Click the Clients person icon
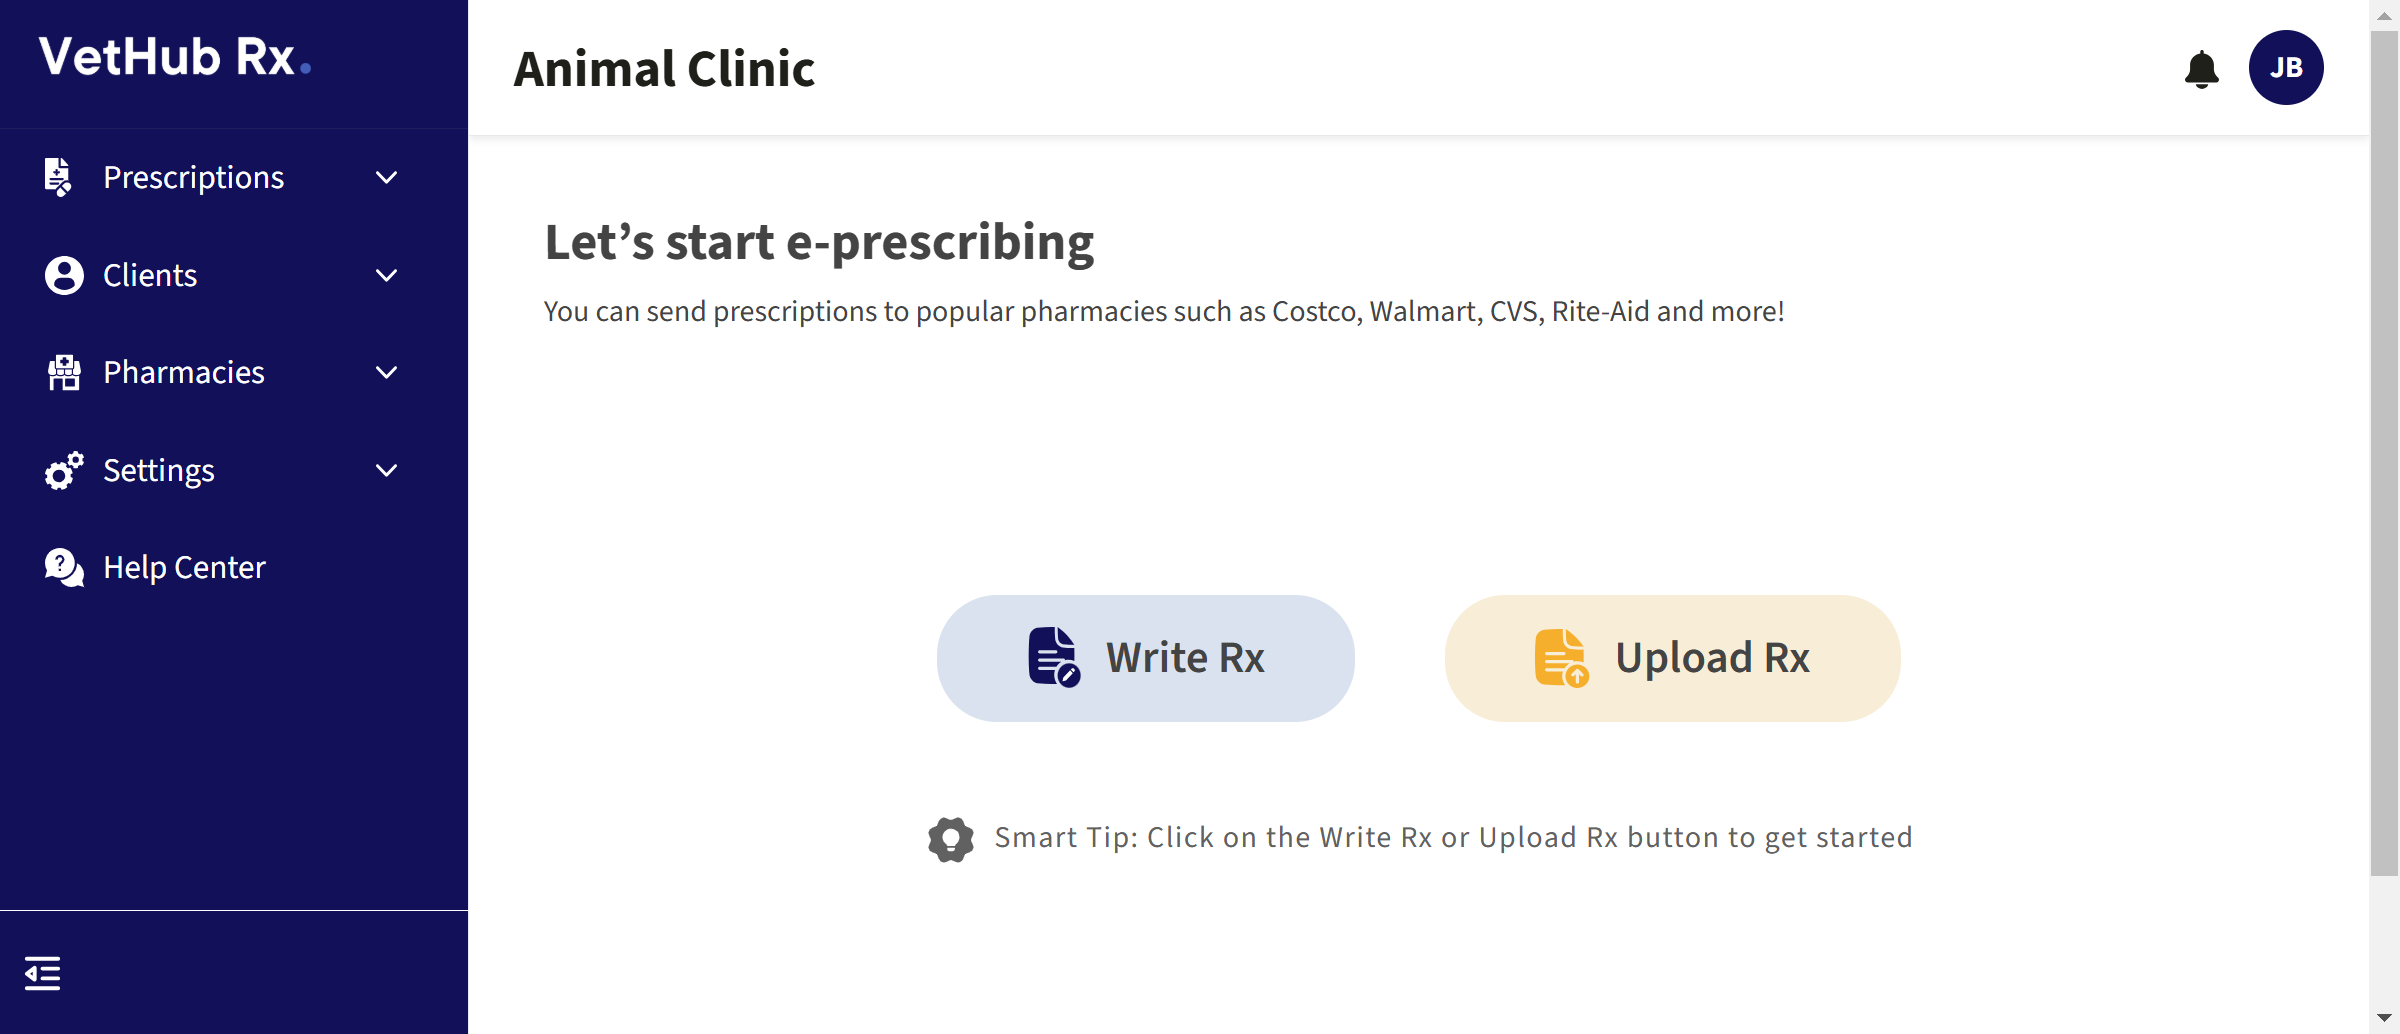2400x1034 pixels. pos(64,275)
